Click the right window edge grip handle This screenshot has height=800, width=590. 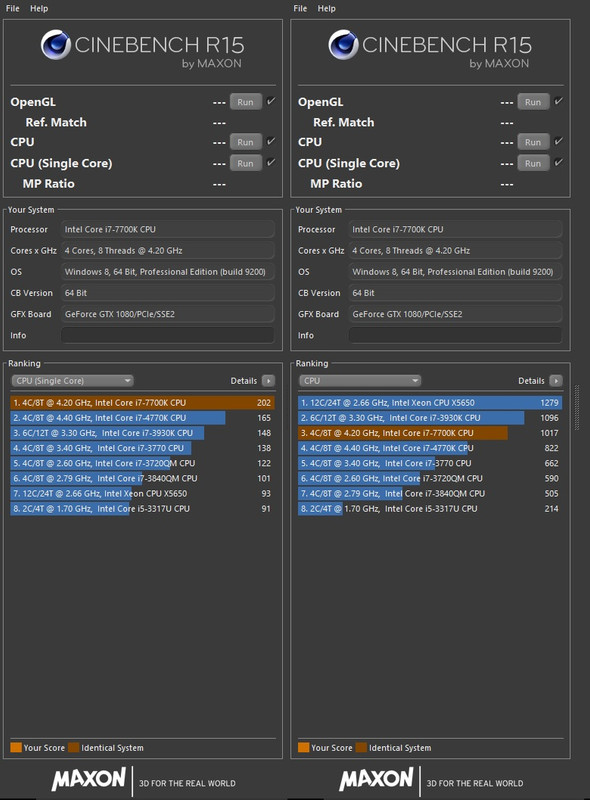pos(577,408)
